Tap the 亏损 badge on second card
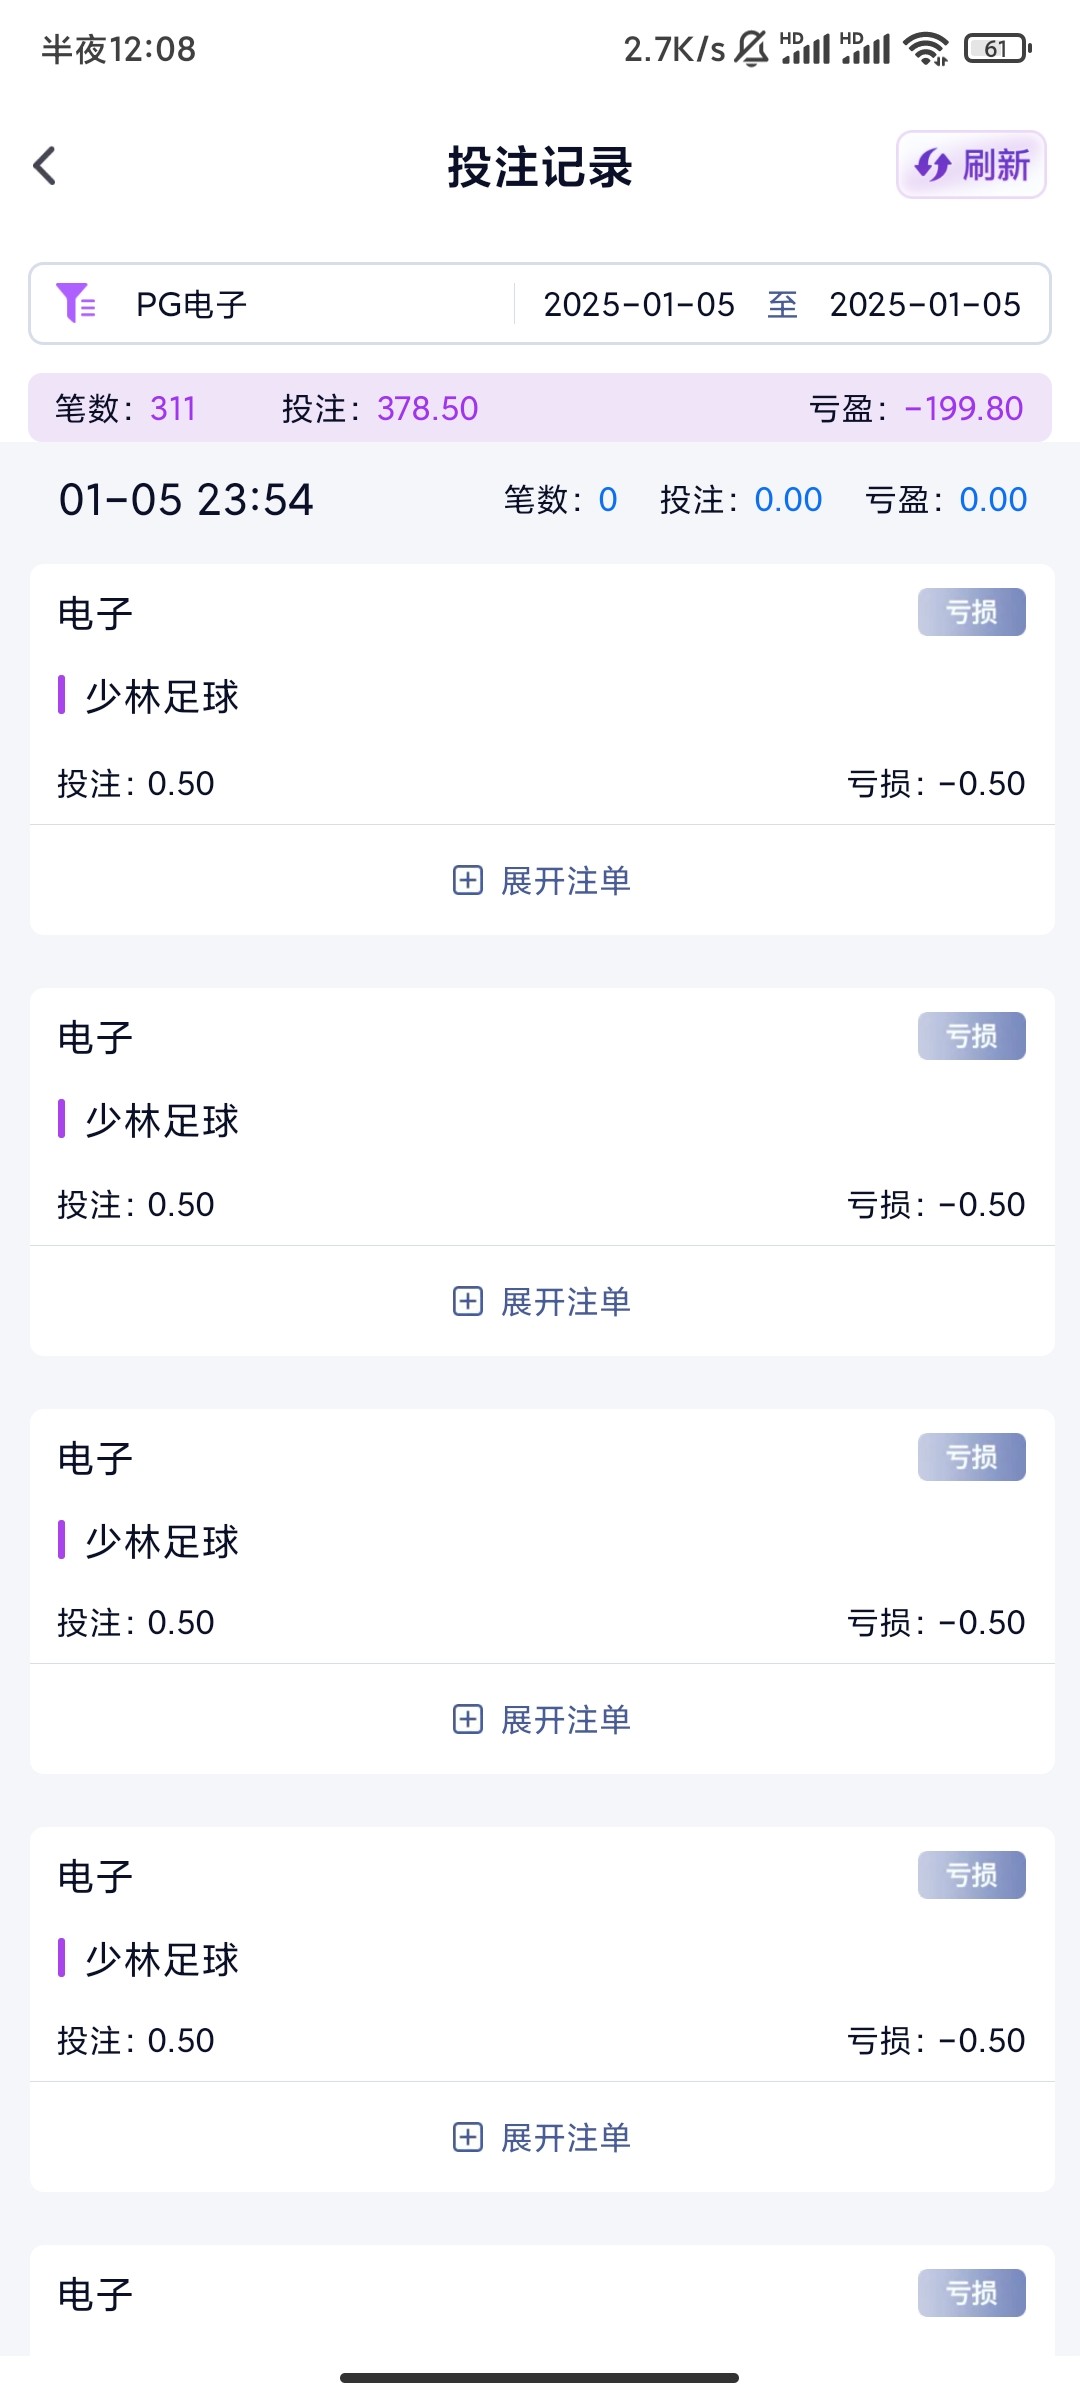The height and width of the screenshot is (2400, 1080). [971, 1036]
